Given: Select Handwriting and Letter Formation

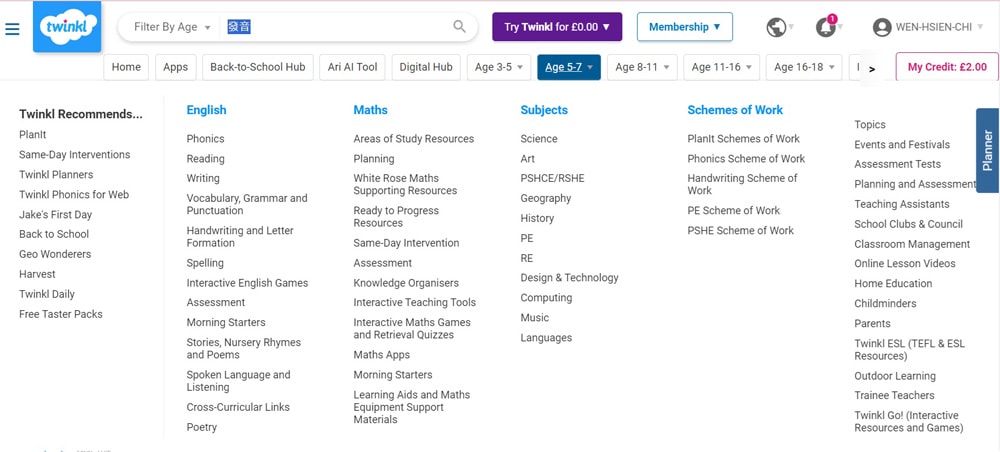Looking at the screenshot, I should tap(240, 237).
